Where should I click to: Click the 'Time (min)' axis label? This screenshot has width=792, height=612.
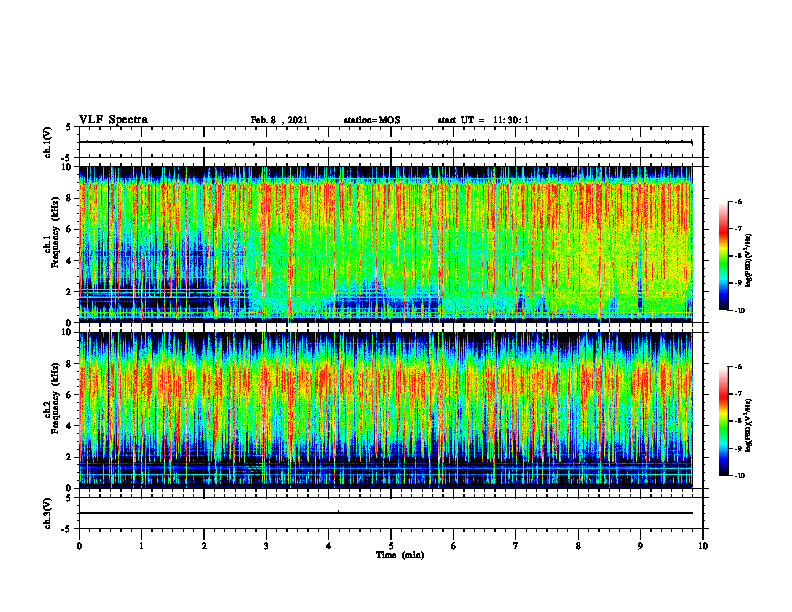(400, 555)
